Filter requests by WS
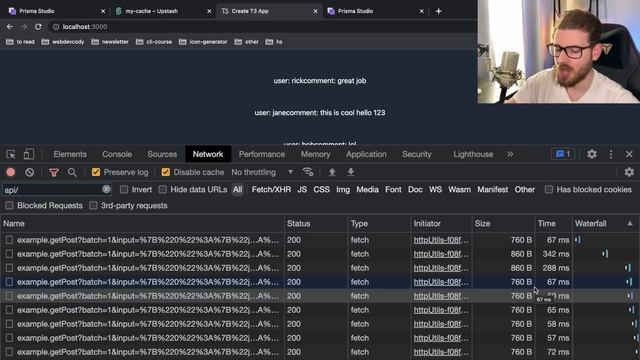The image size is (640, 360). (x=435, y=189)
